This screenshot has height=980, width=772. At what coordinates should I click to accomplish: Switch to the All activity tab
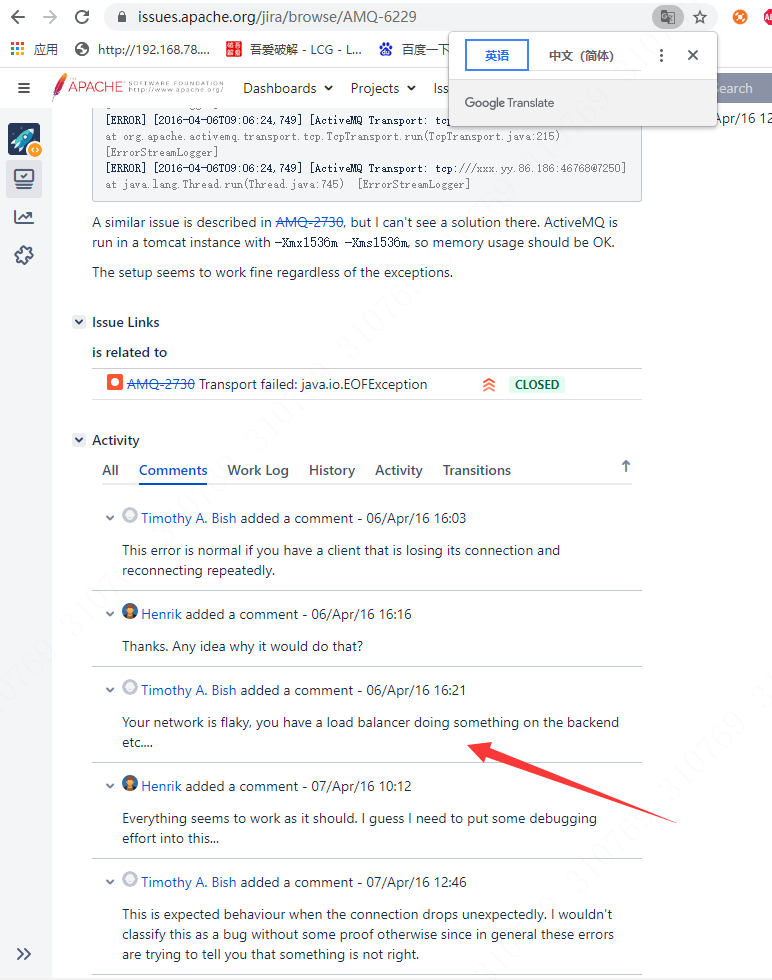(110, 470)
